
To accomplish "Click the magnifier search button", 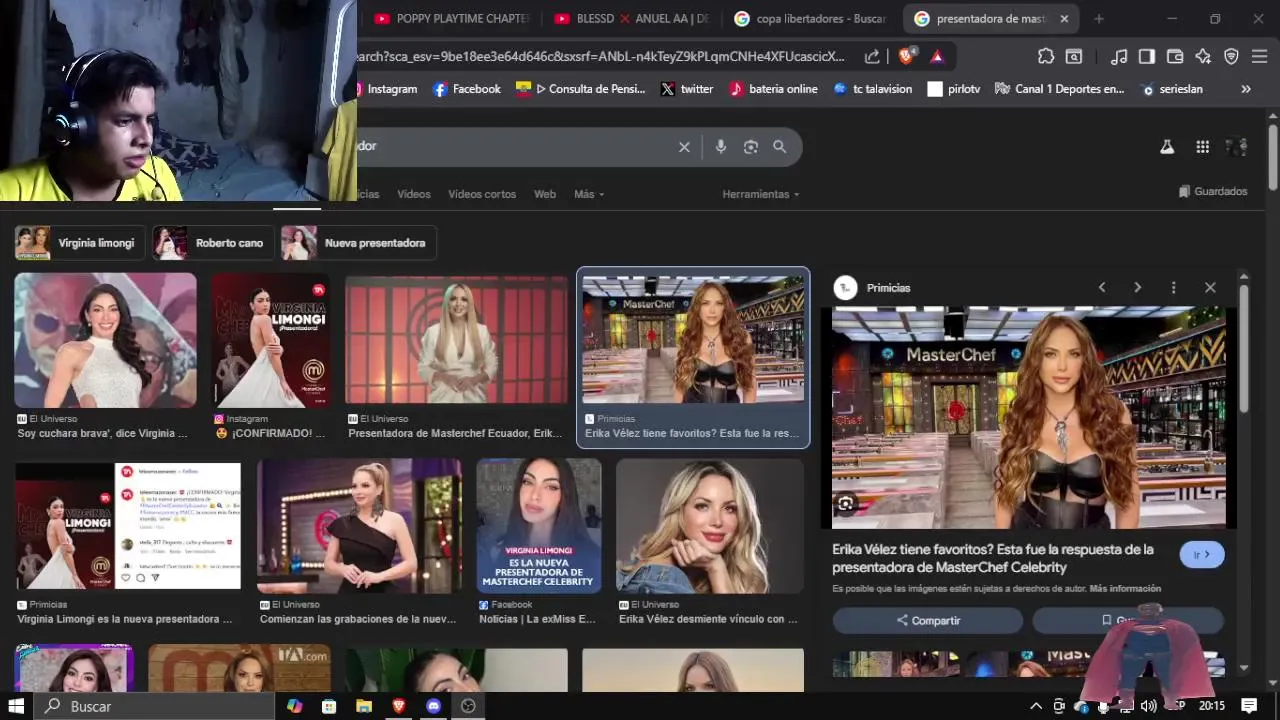I will click(780, 147).
